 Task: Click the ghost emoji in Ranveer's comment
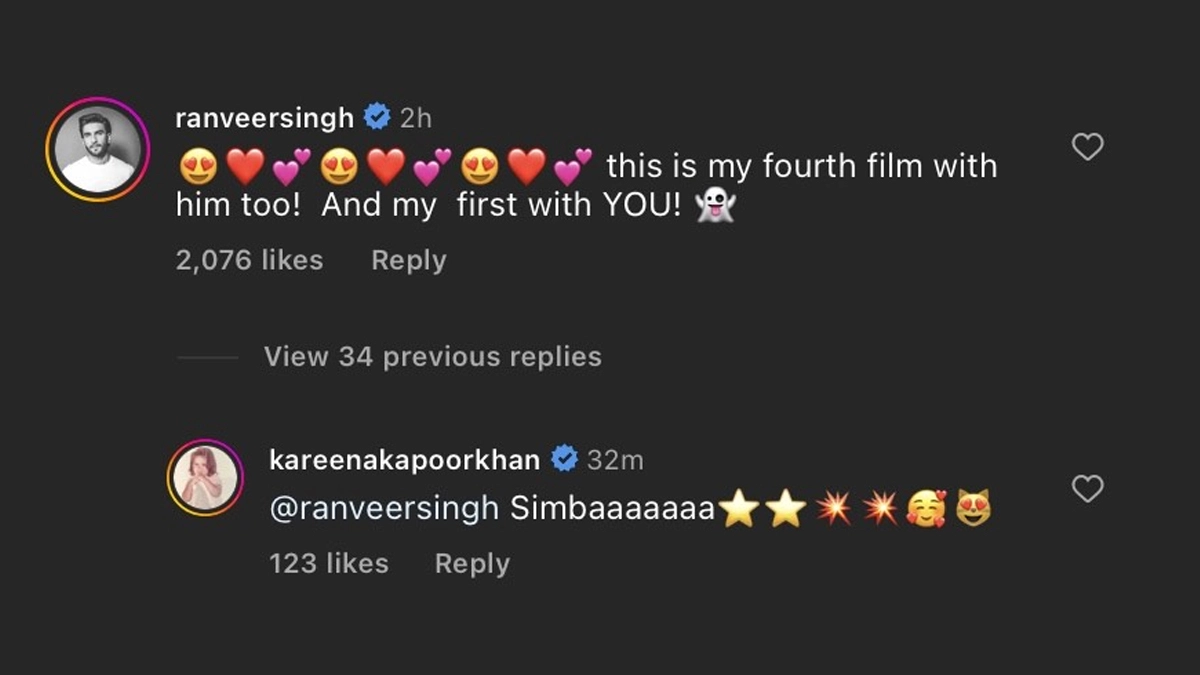714,206
